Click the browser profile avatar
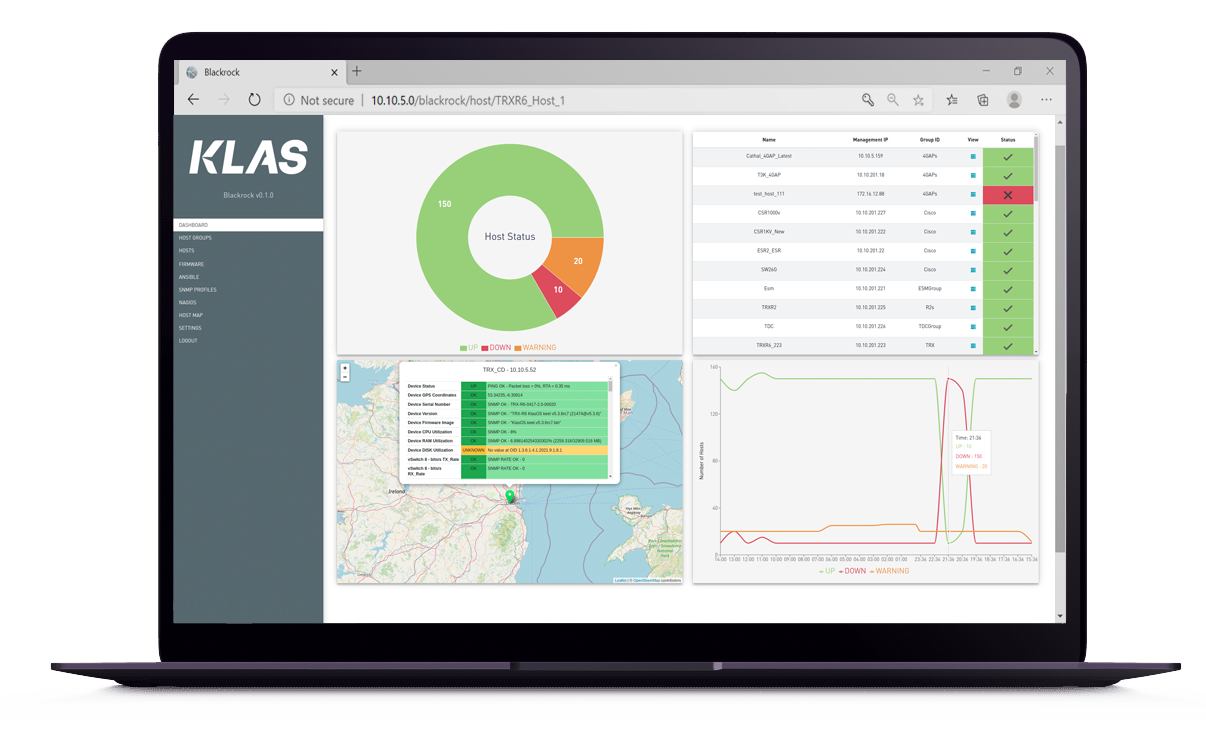 [x=1014, y=100]
